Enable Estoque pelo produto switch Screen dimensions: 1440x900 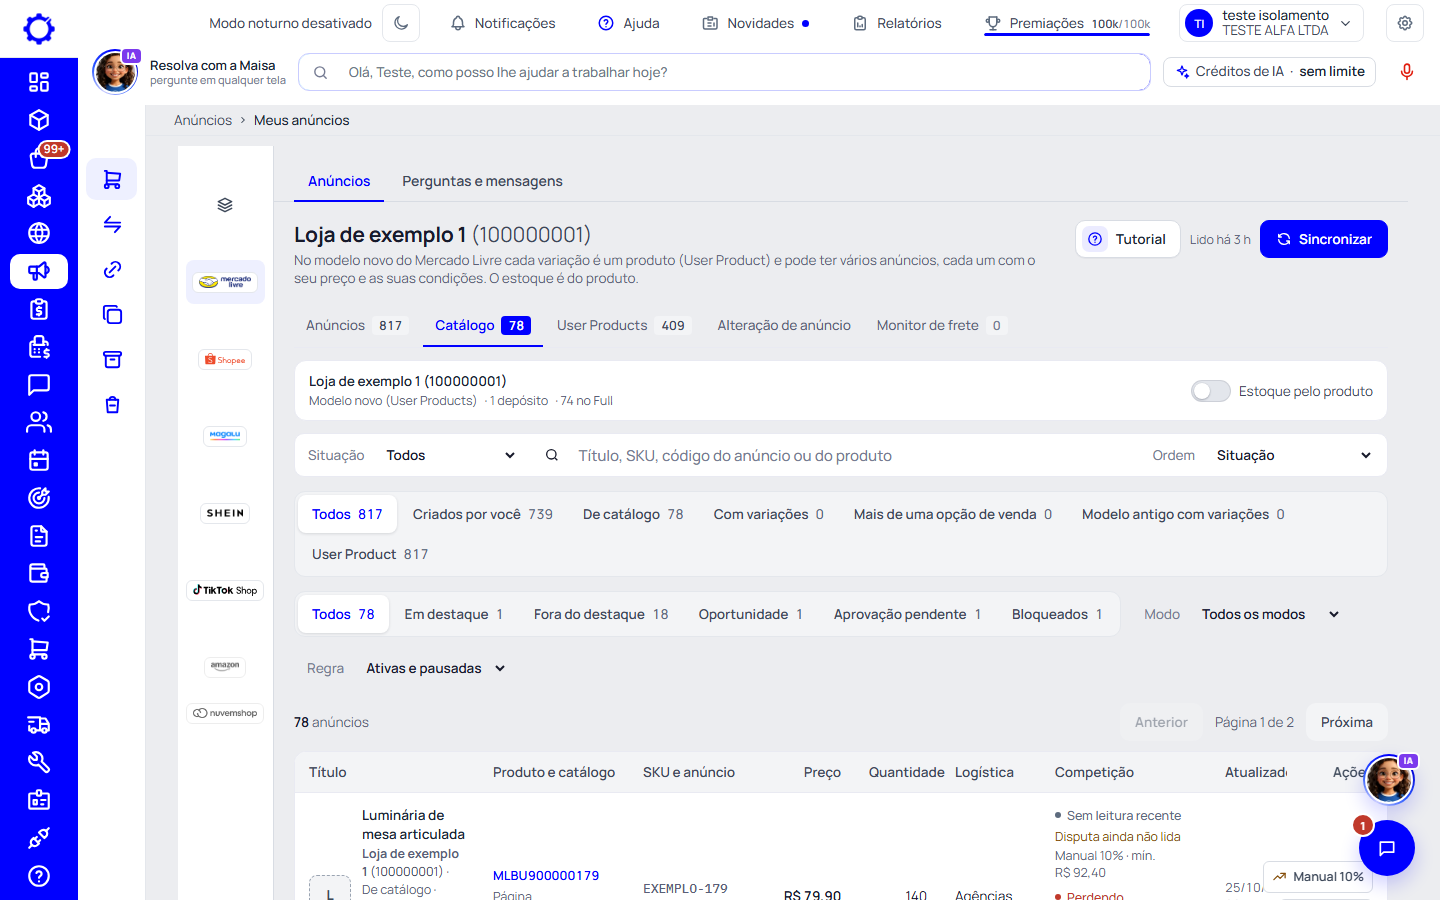pos(1210,391)
